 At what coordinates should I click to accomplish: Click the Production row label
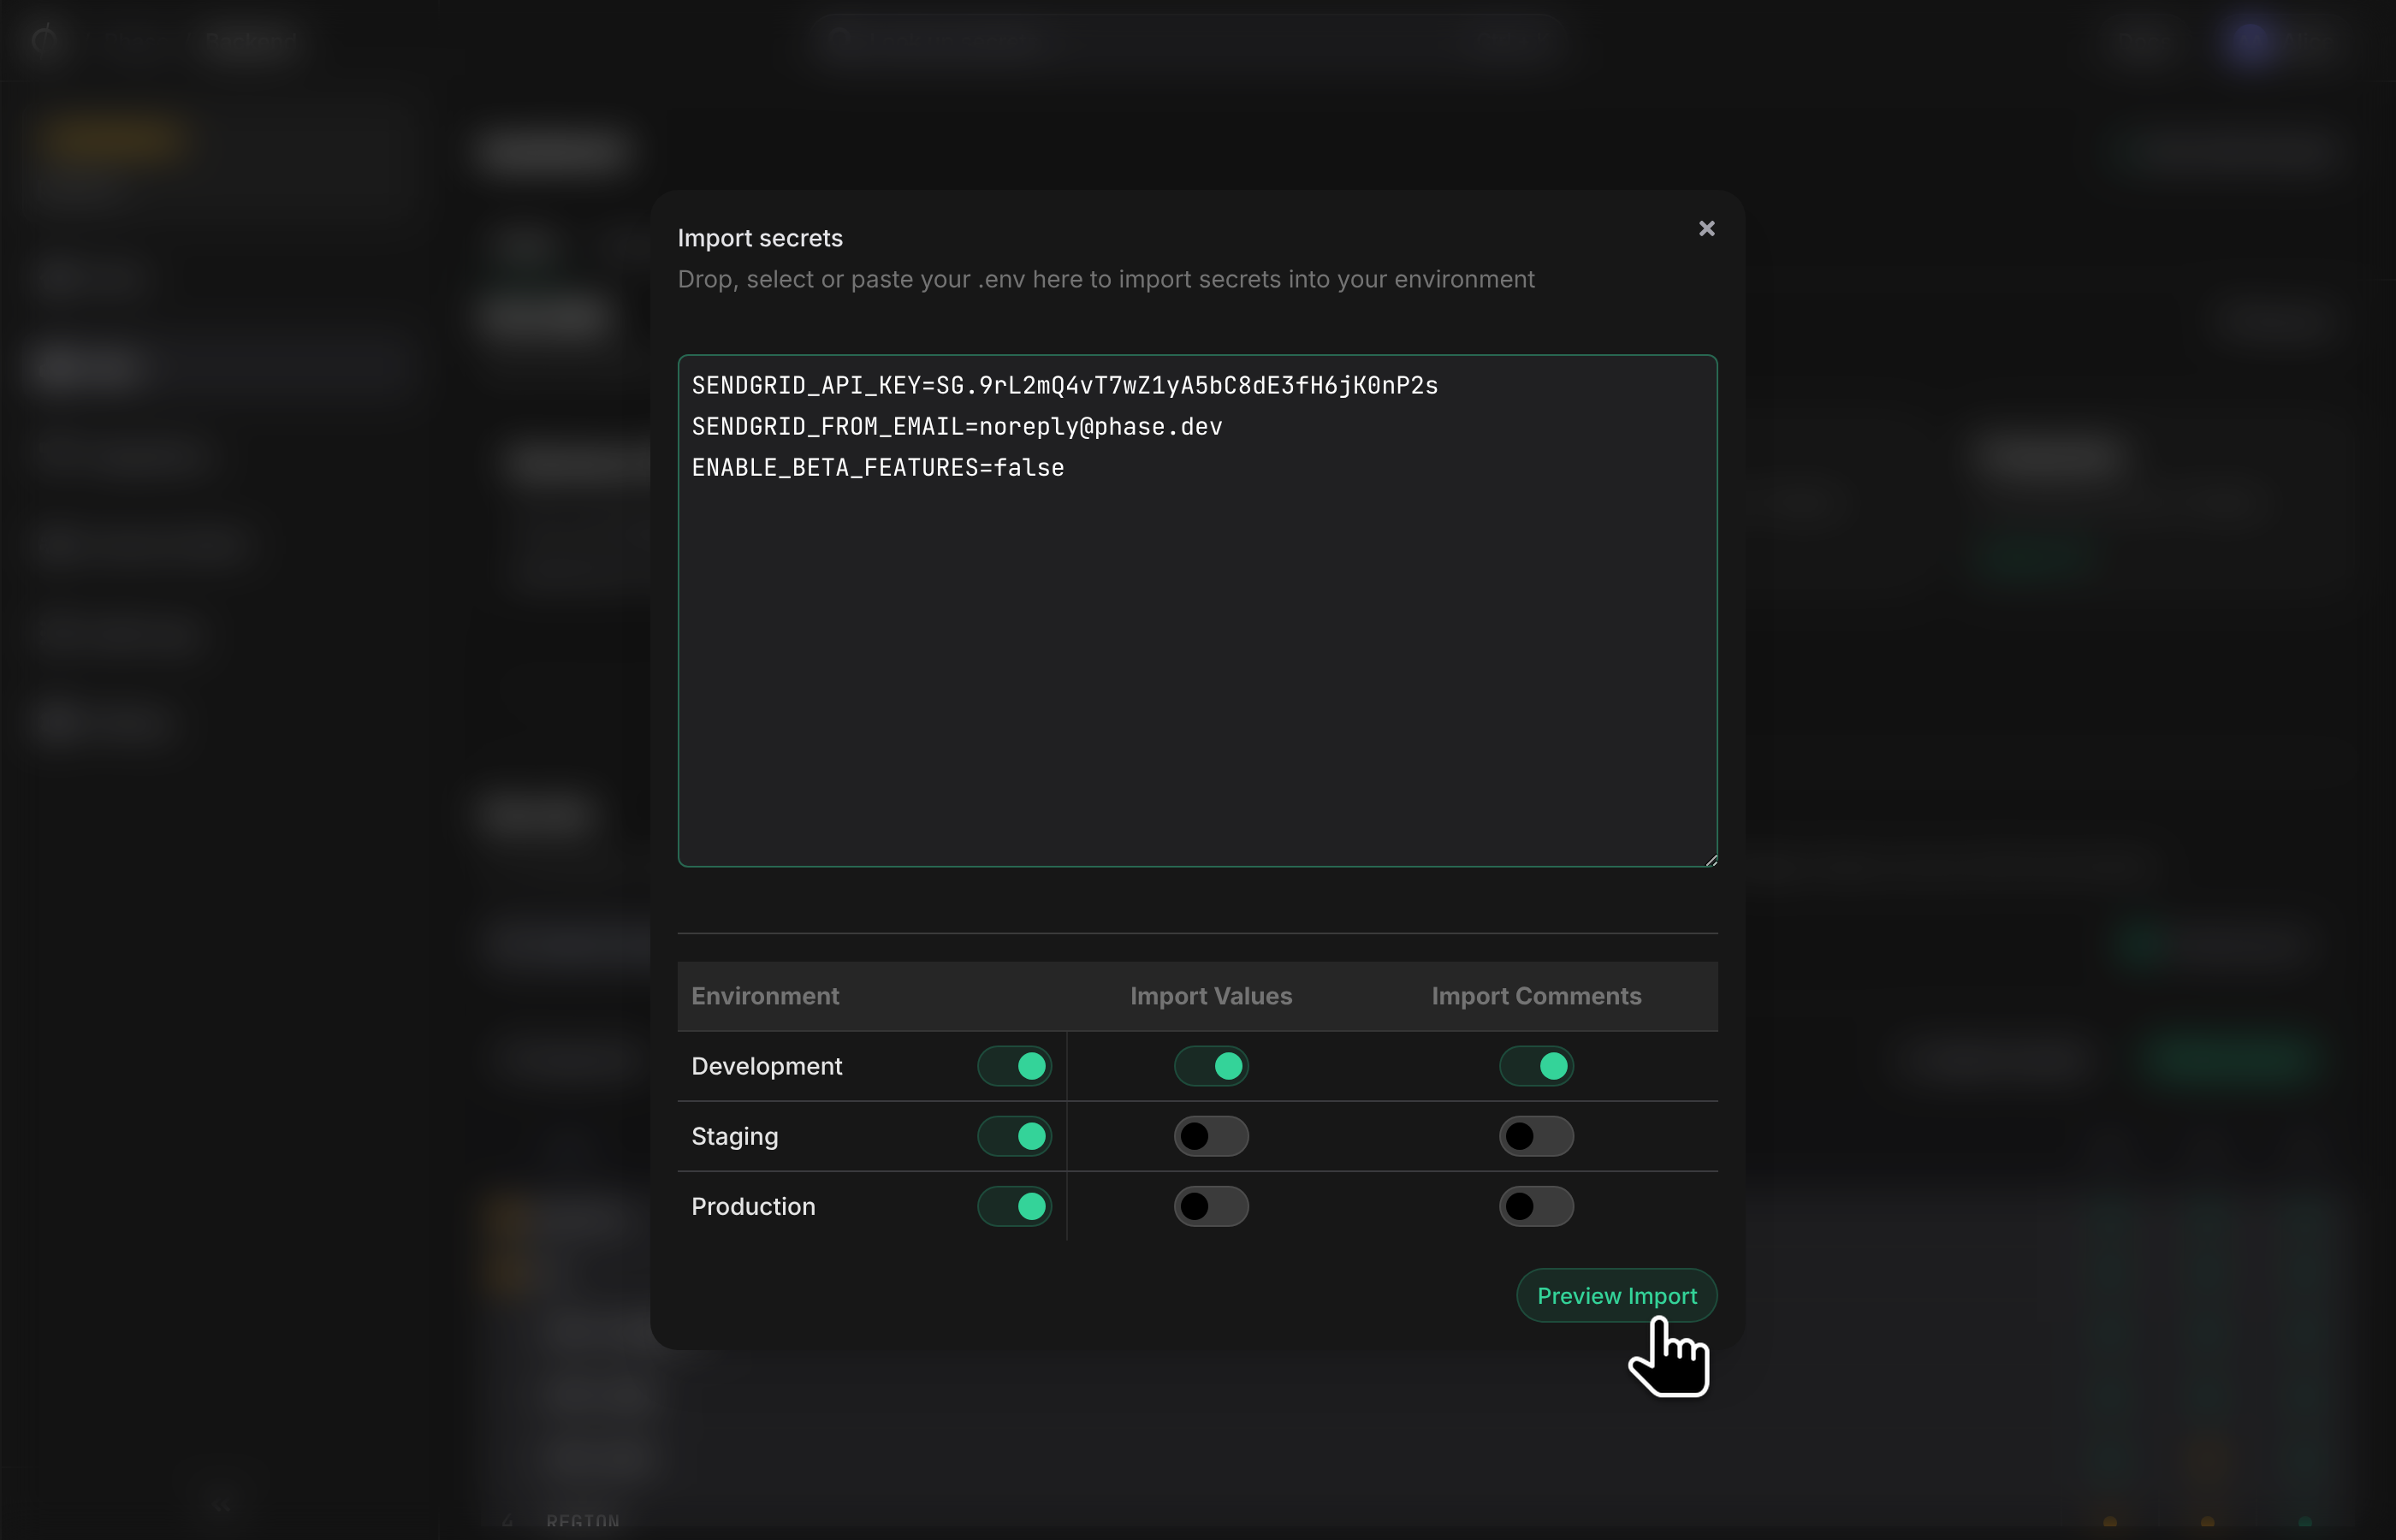753,1206
